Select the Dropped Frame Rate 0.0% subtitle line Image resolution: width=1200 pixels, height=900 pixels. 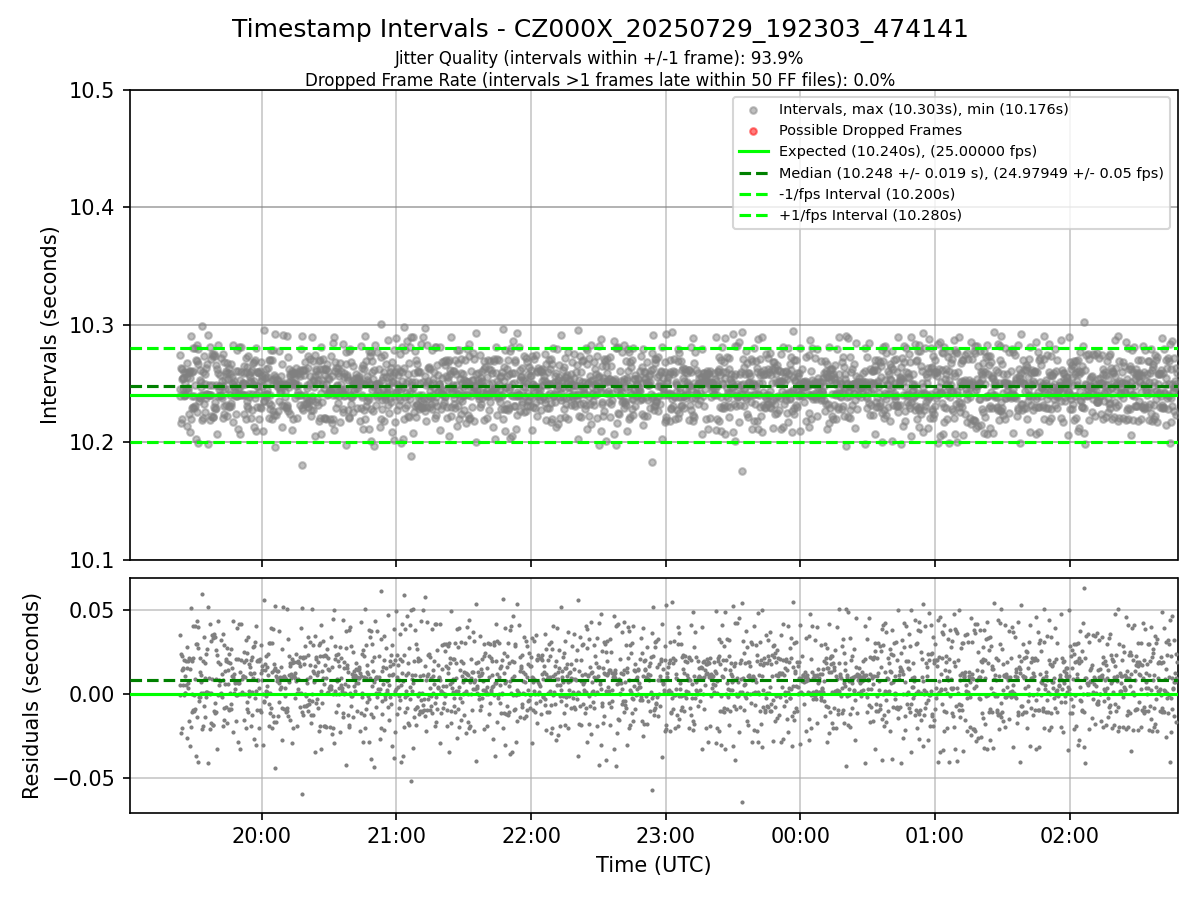click(x=600, y=79)
